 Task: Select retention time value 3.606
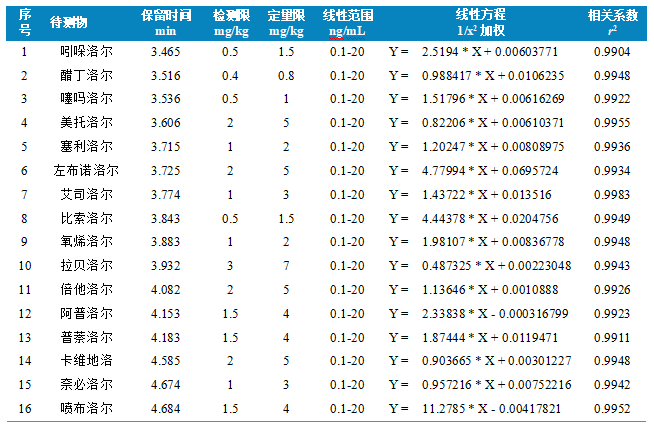pos(166,123)
